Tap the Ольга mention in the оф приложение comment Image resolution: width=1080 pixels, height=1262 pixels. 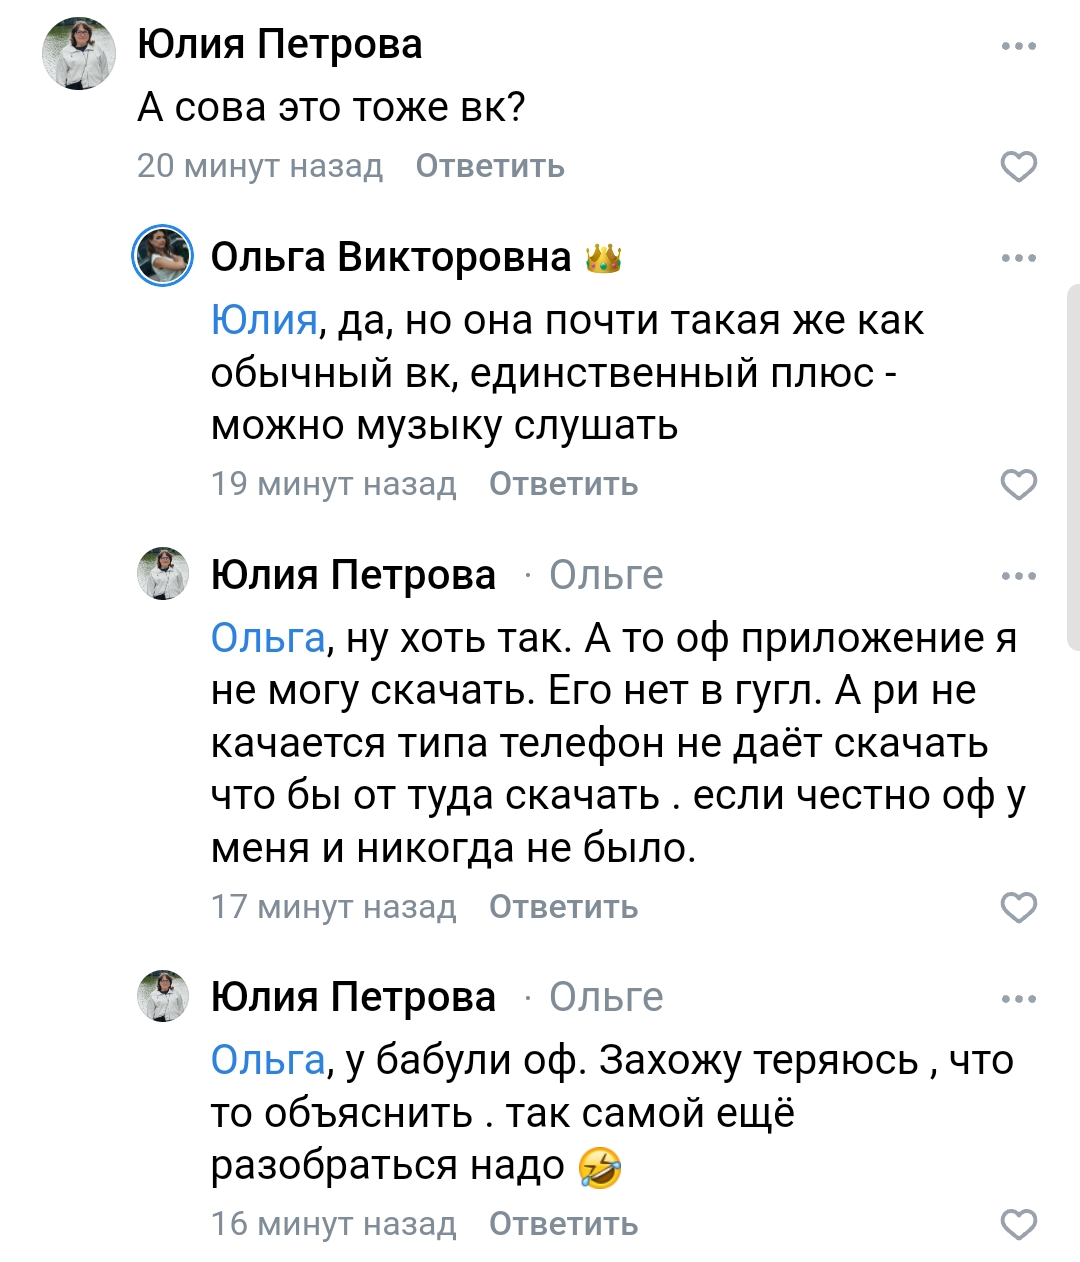pyautogui.click(x=268, y=638)
